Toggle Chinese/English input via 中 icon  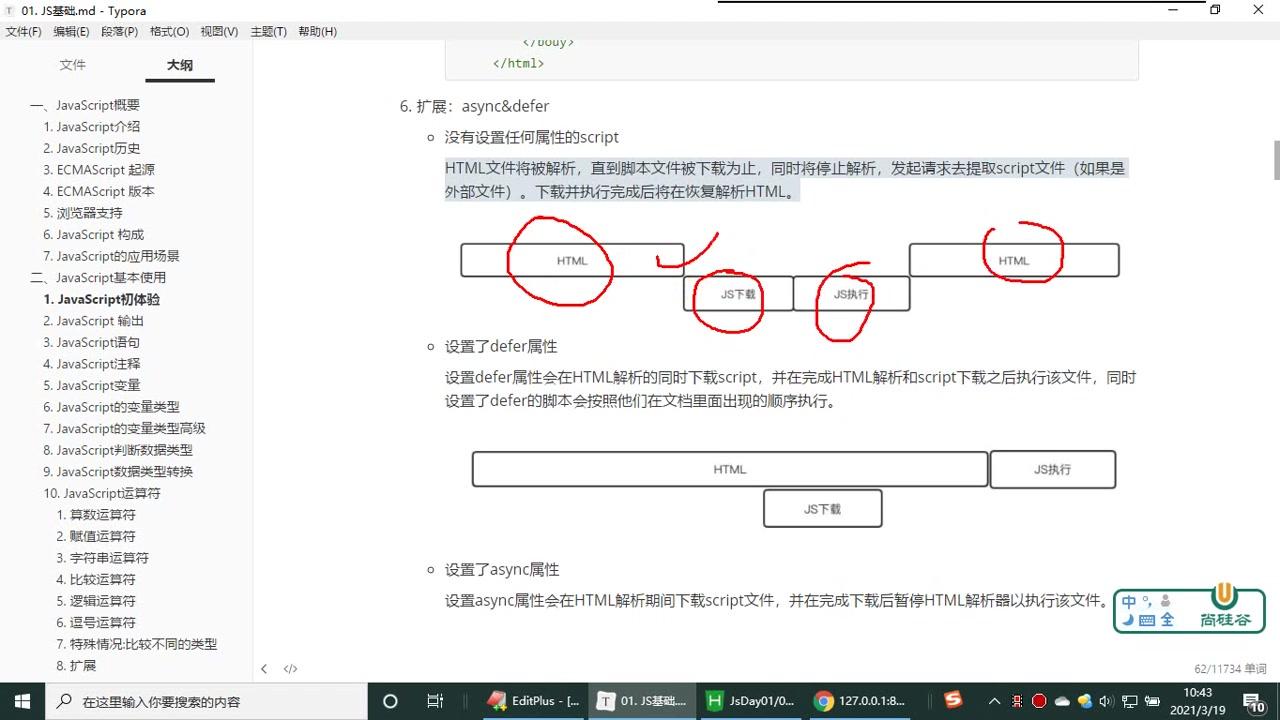1128,601
